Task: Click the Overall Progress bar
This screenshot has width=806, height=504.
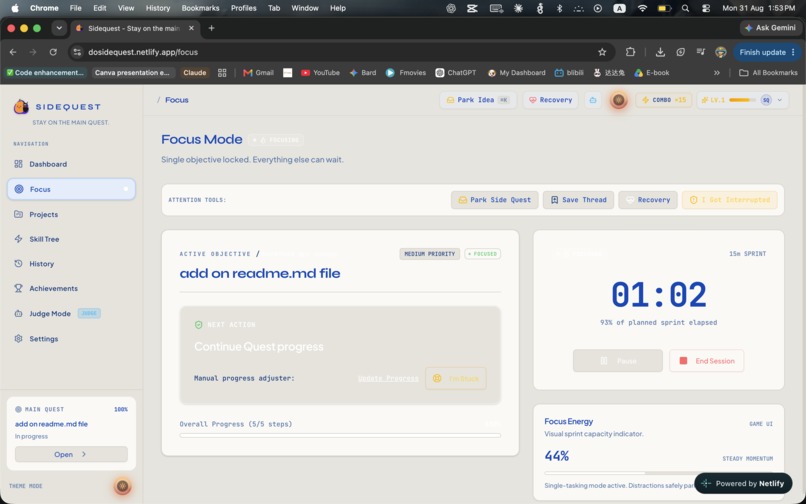Action: [x=340, y=436]
